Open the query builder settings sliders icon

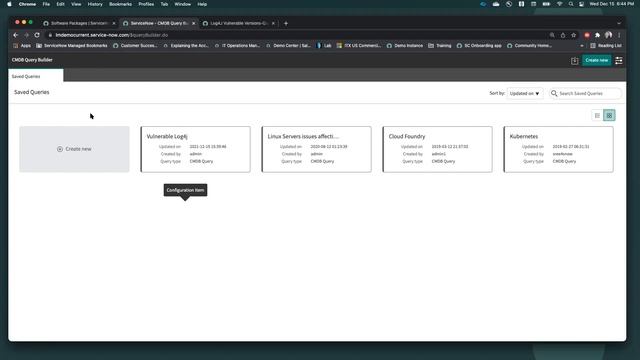point(619,60)
